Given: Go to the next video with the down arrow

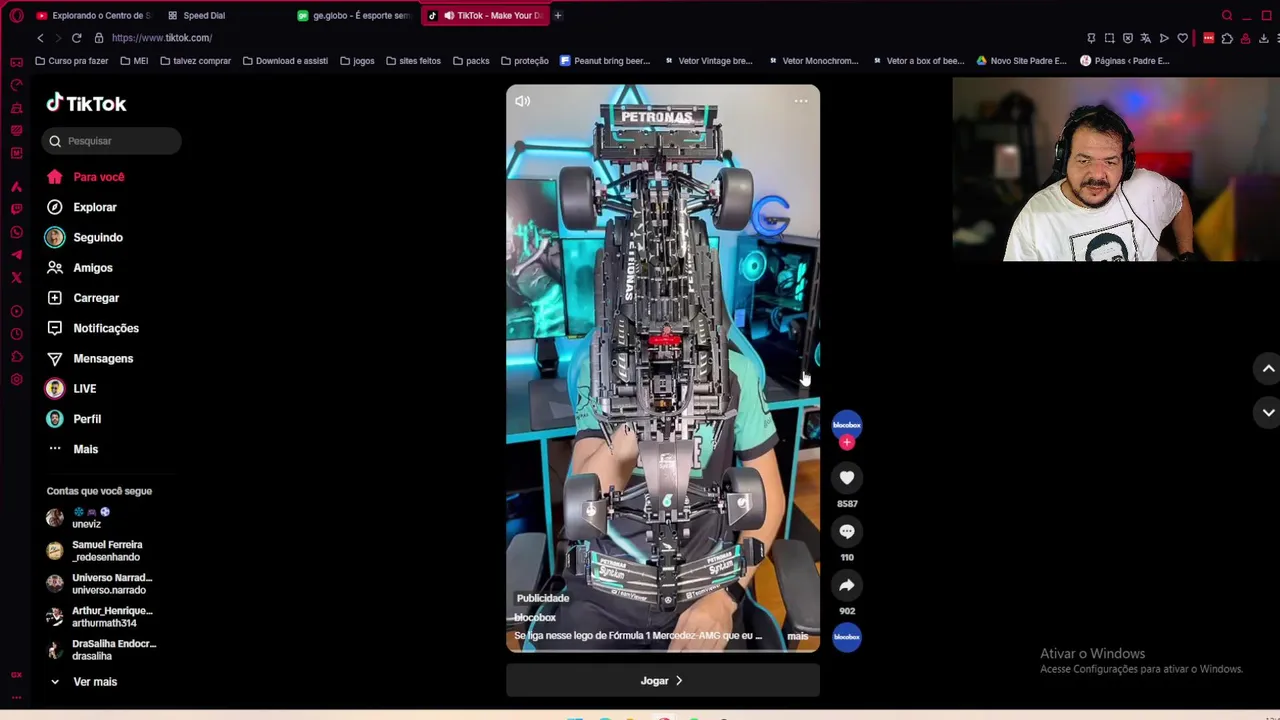Looking at the screenshot, I should [x=1268, y=412].
